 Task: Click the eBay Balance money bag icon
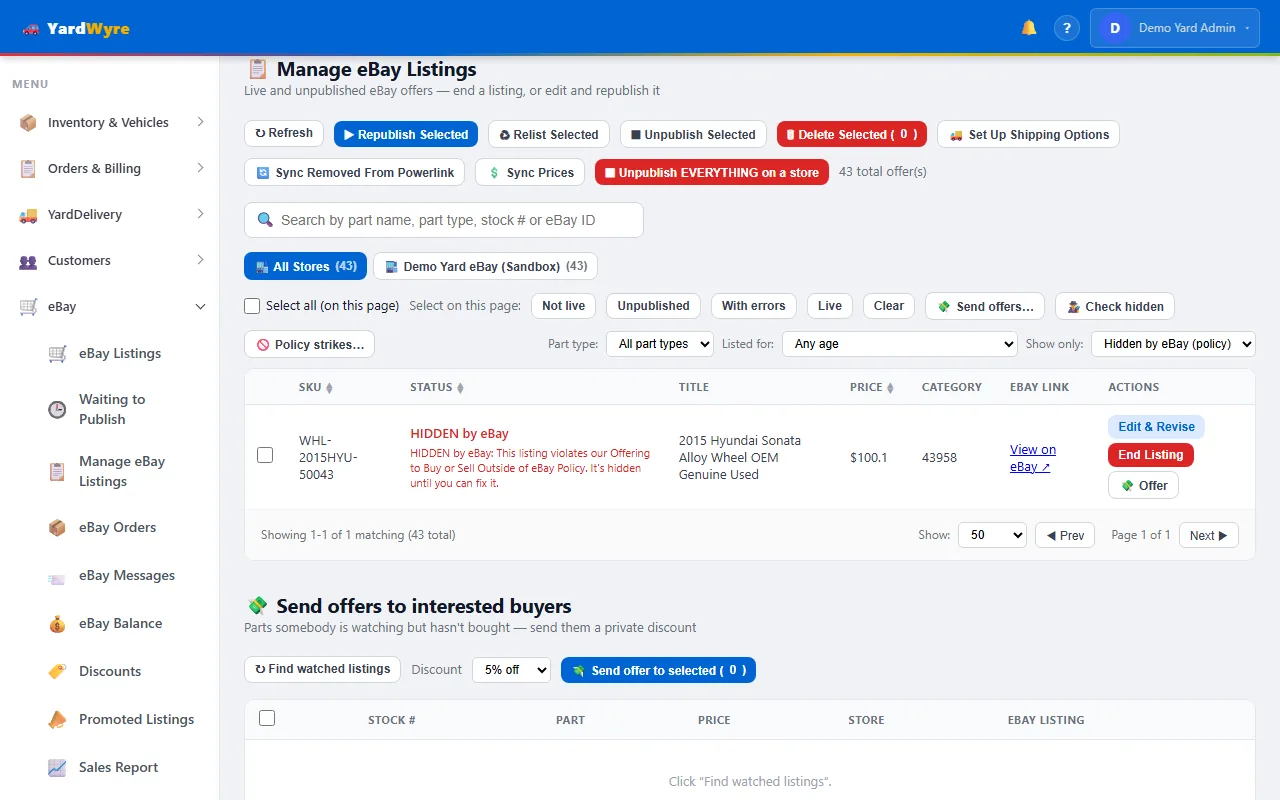point(58,624)
